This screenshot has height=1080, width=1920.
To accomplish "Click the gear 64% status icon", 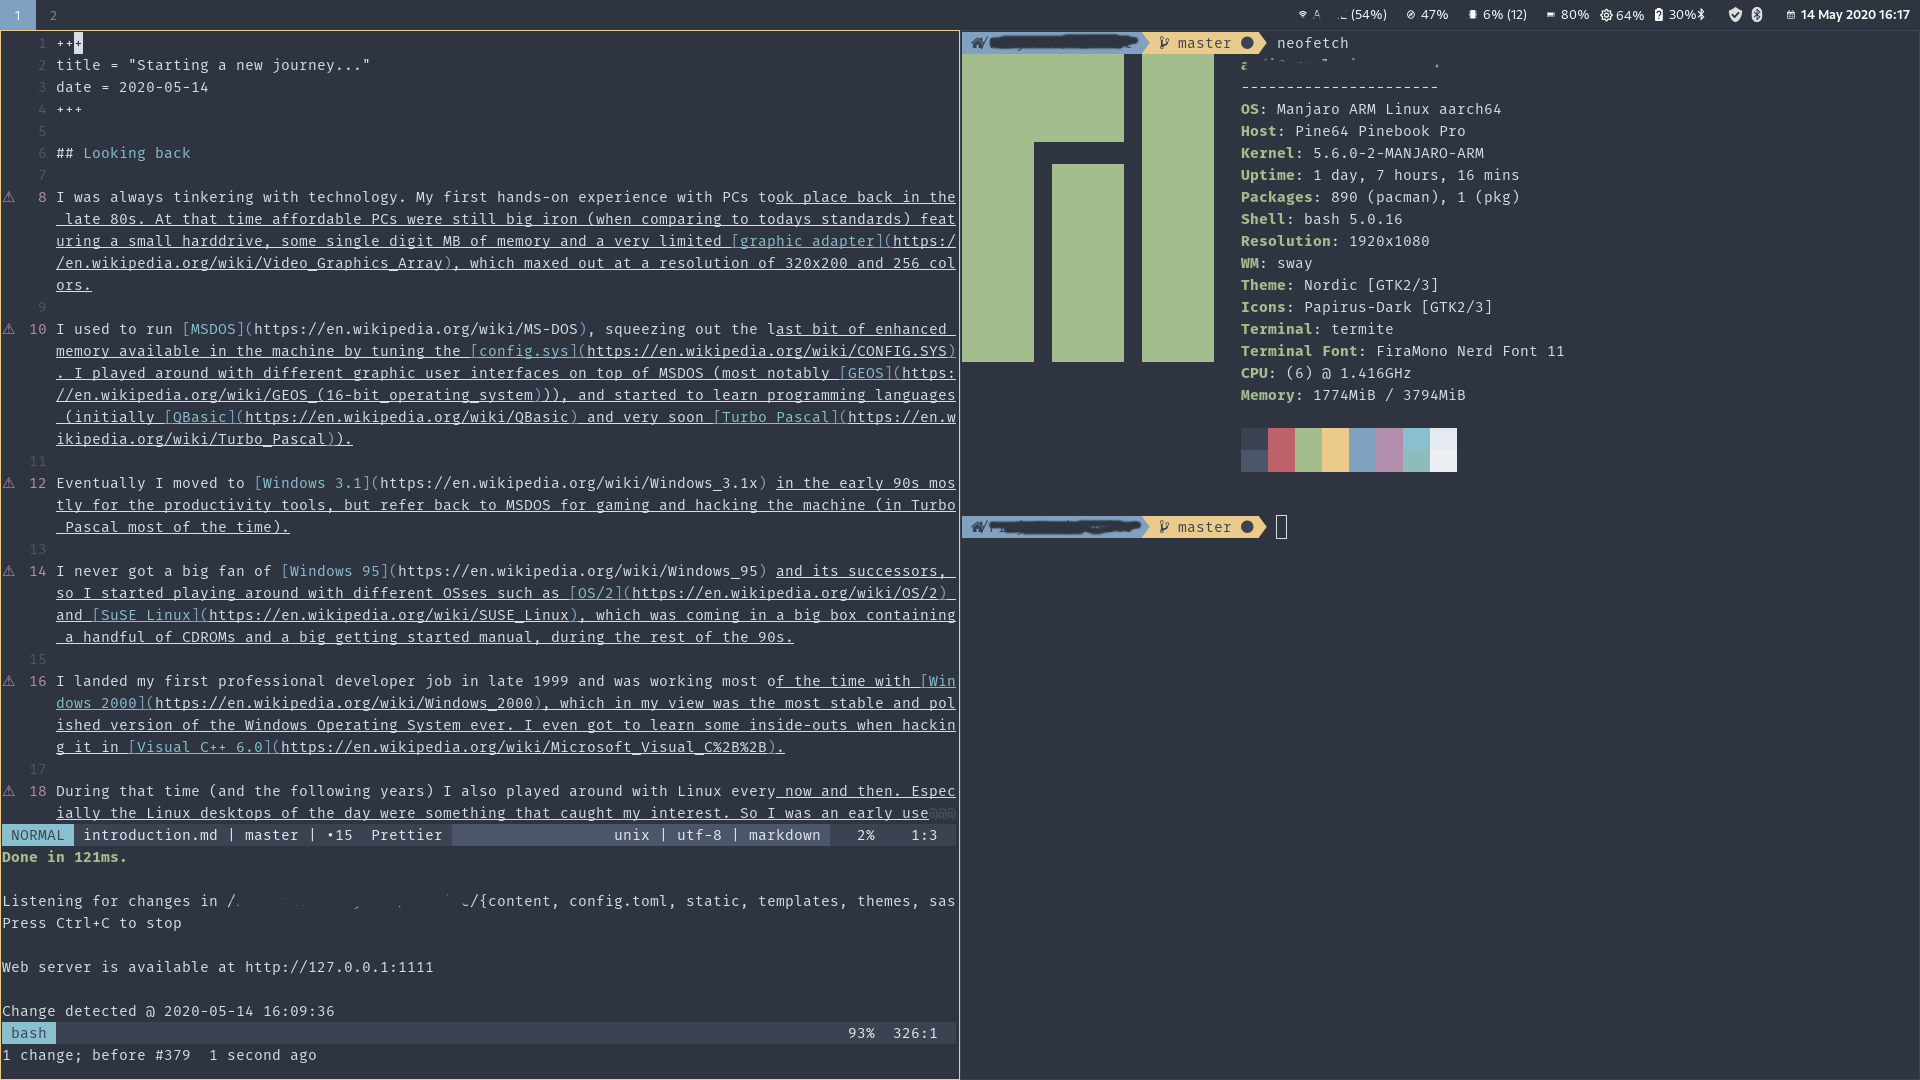I will pyautogui.click(x=1606, y=15).
